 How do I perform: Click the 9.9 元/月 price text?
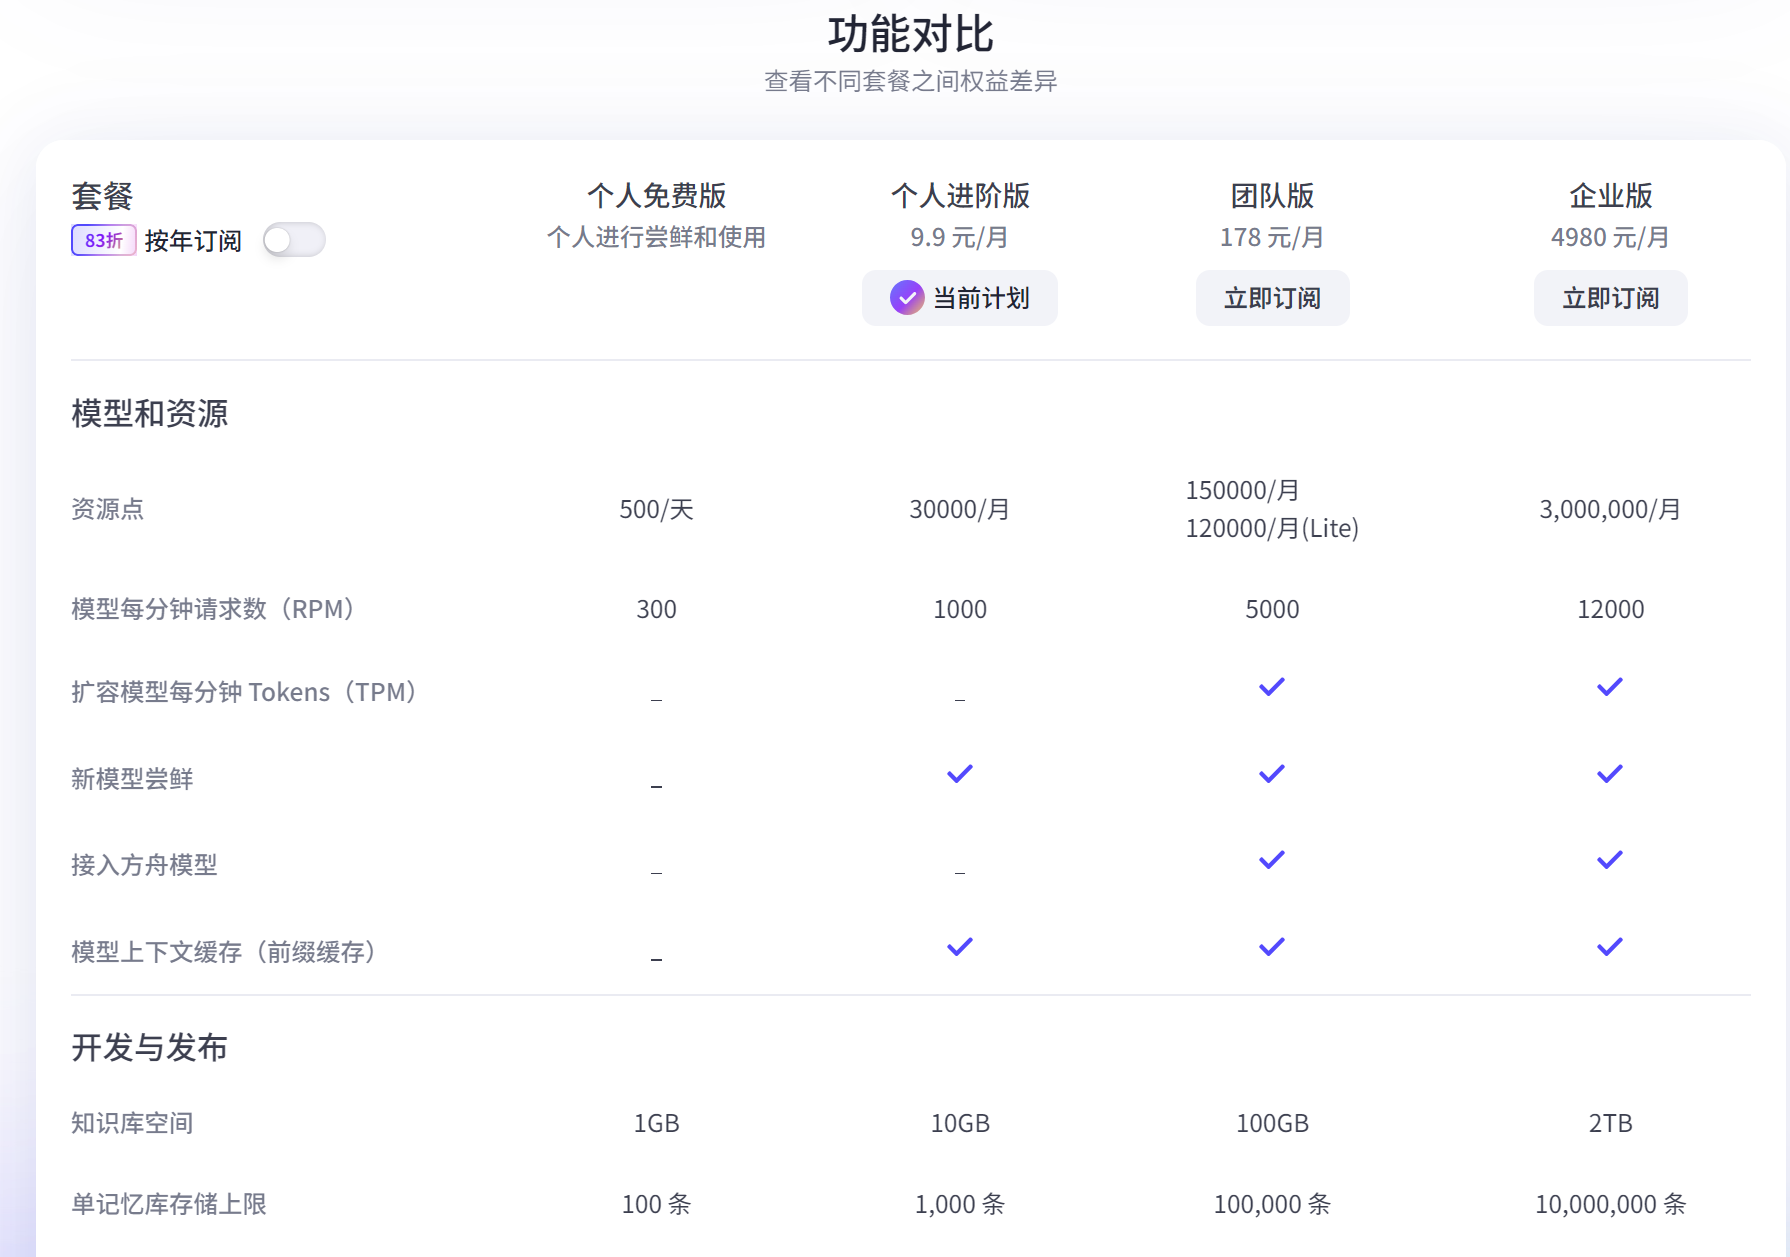[960, 238]
